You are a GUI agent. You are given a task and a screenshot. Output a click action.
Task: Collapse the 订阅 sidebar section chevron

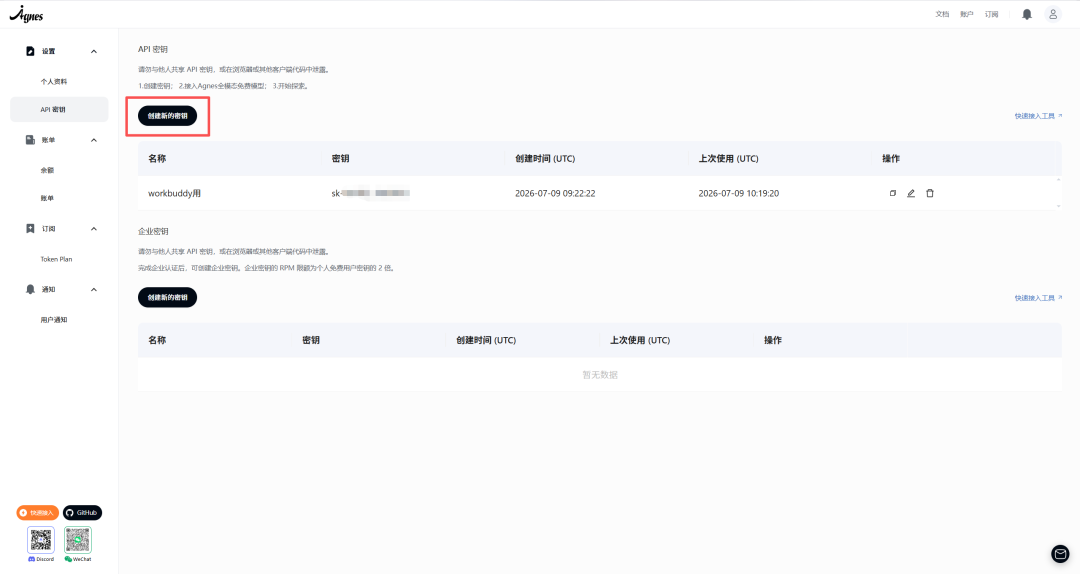(94, 229)
